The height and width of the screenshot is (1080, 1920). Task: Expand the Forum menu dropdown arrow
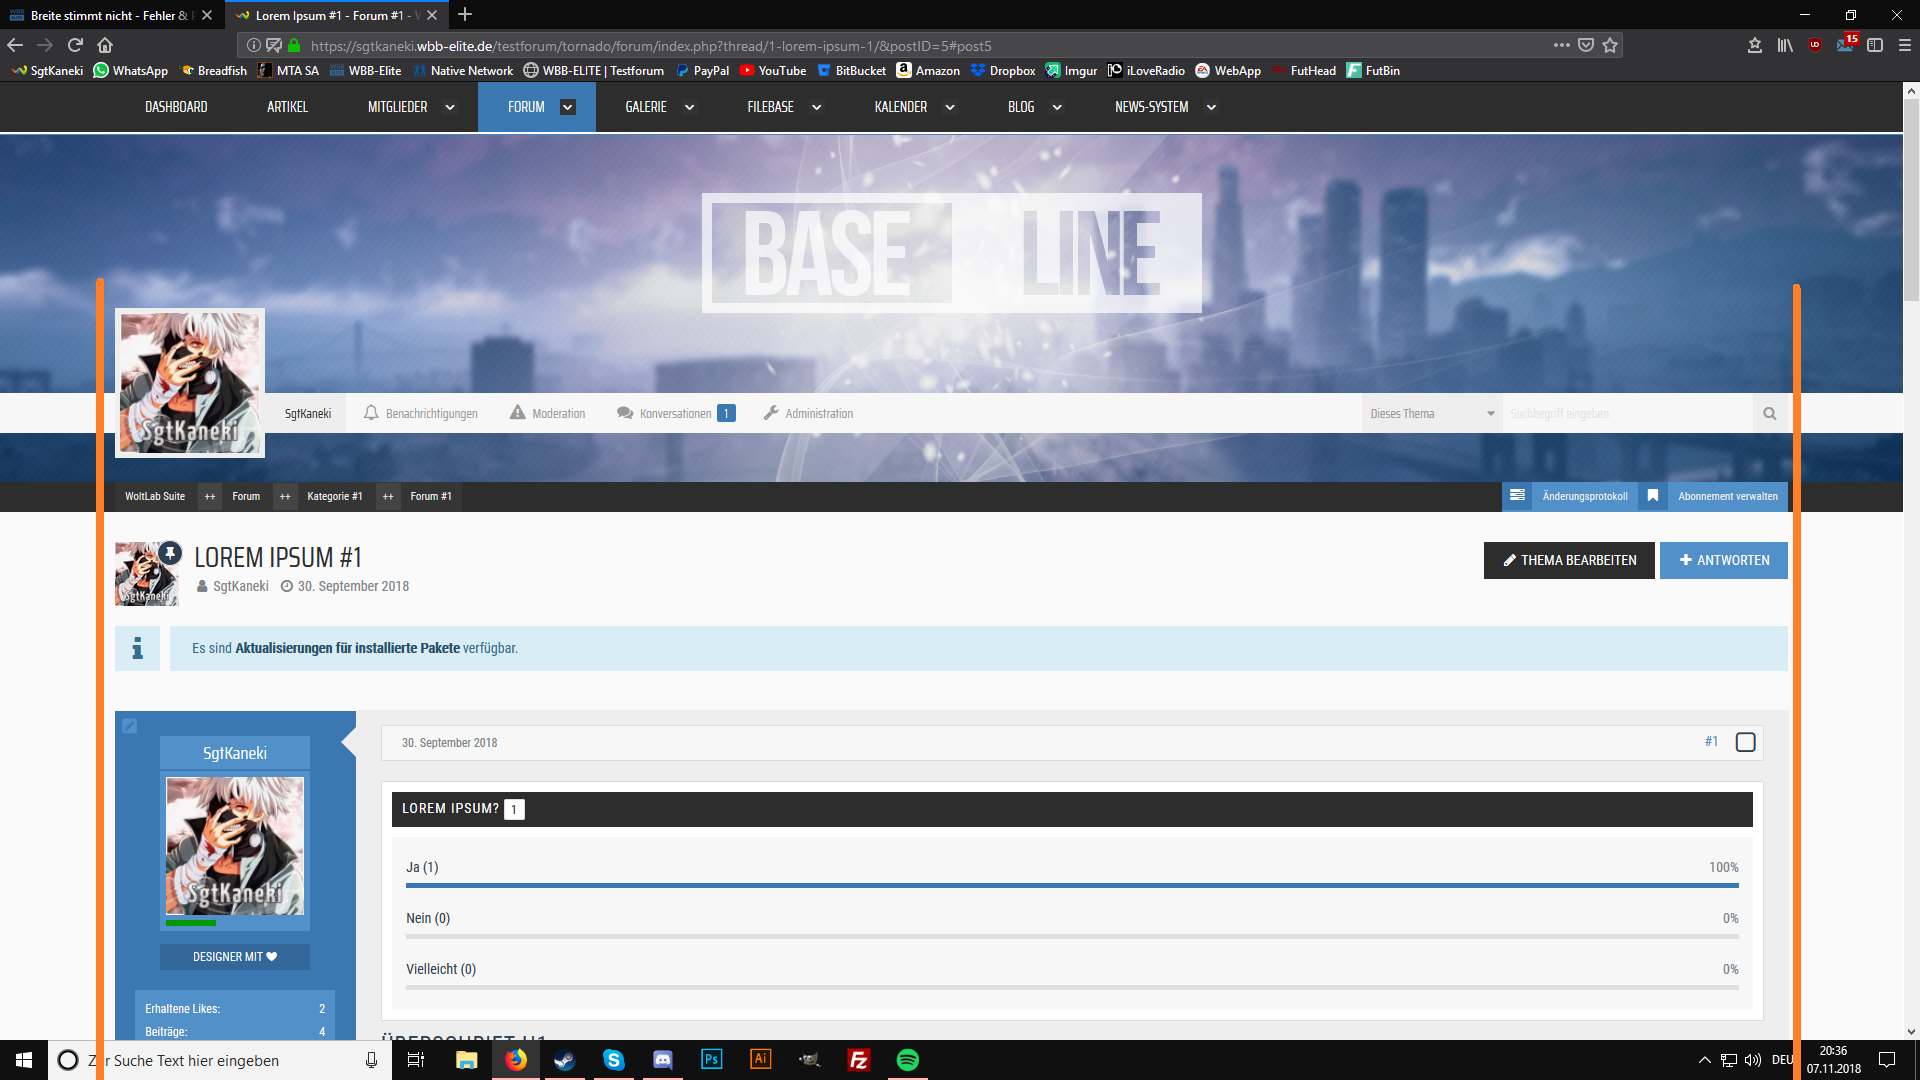(x=567, y=107)
